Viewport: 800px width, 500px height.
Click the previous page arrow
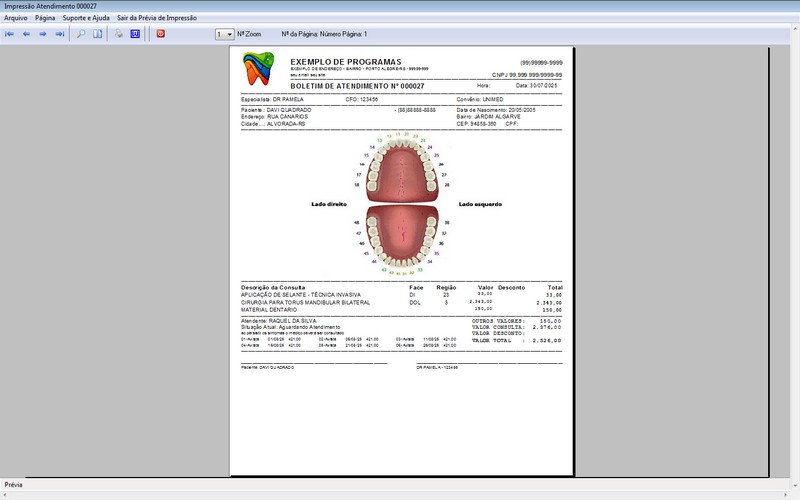pos(26,34)
